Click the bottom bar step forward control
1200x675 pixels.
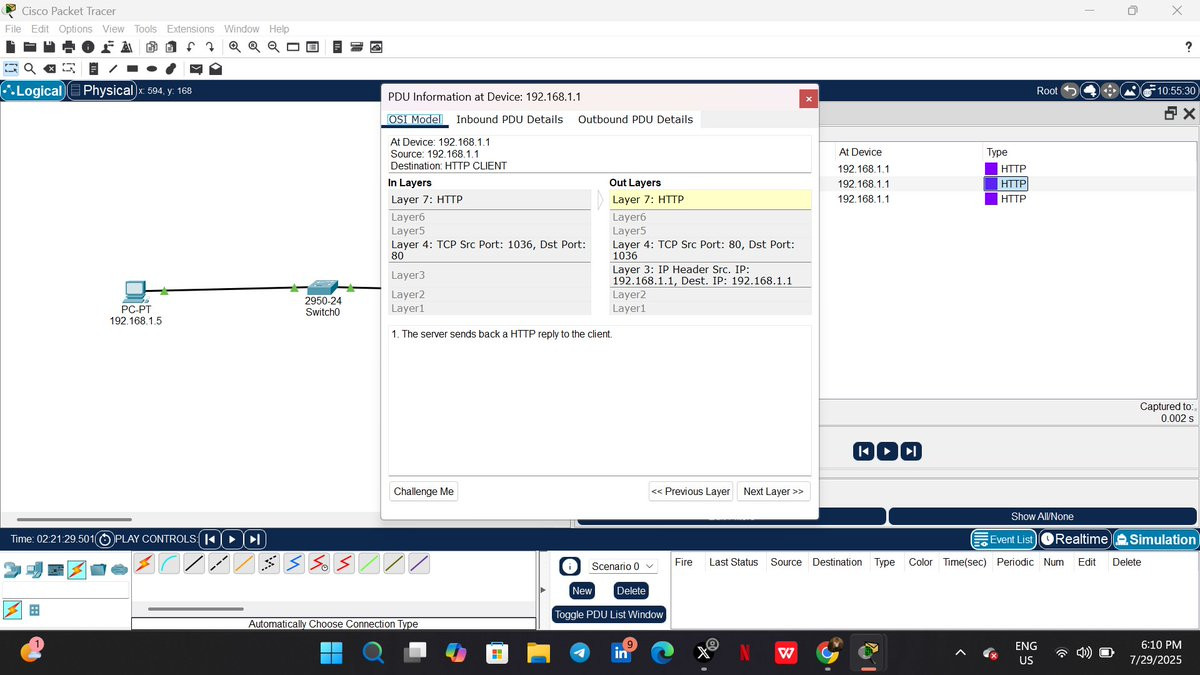point(255,539)
